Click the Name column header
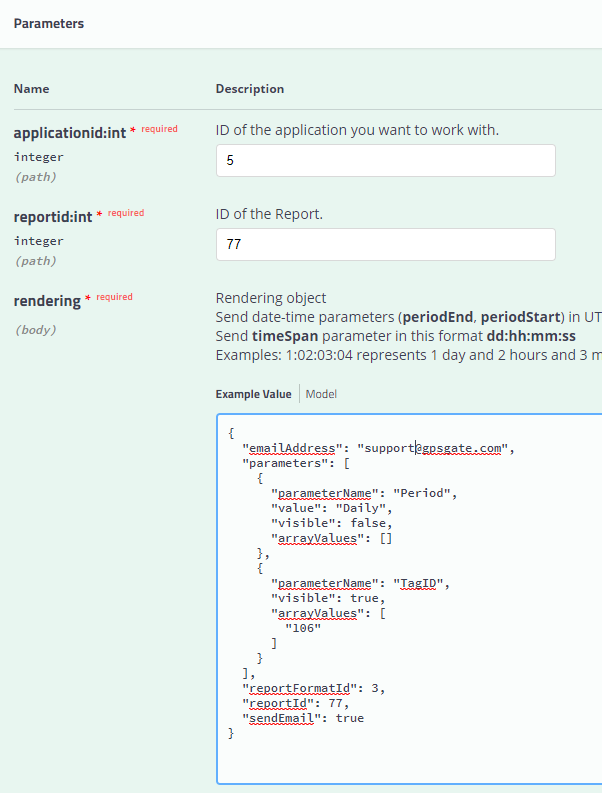602x793 pixels. [x=31, y=89]
